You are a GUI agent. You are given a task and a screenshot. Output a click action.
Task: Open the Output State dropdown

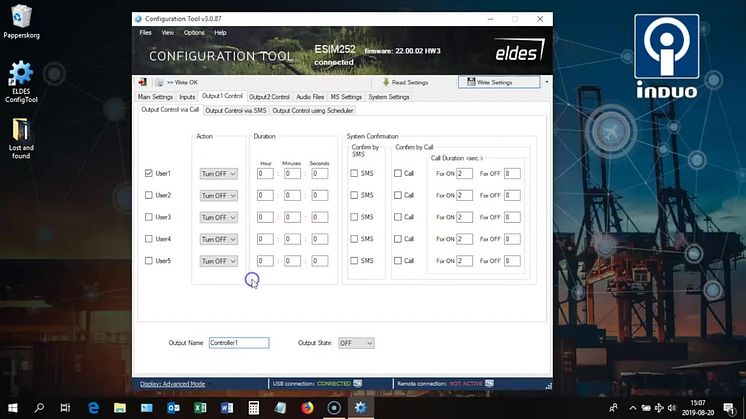[x=356, y=343]
